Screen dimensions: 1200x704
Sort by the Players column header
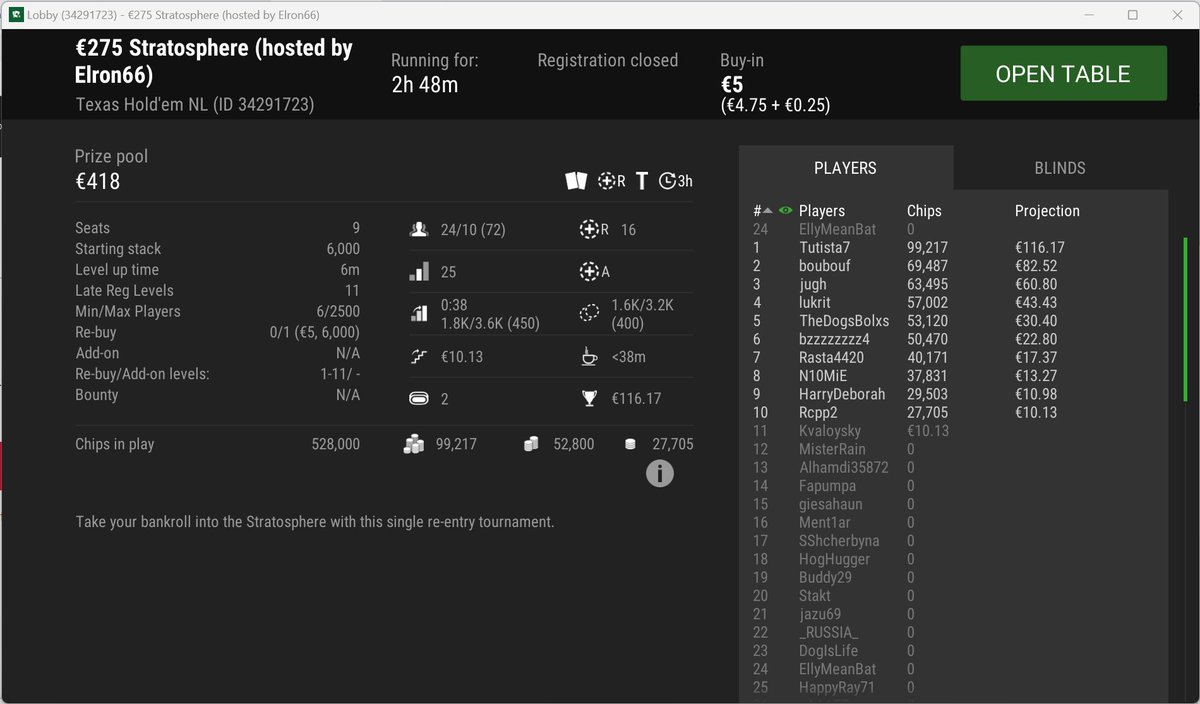pyautogui.click(x=822, y=211)
